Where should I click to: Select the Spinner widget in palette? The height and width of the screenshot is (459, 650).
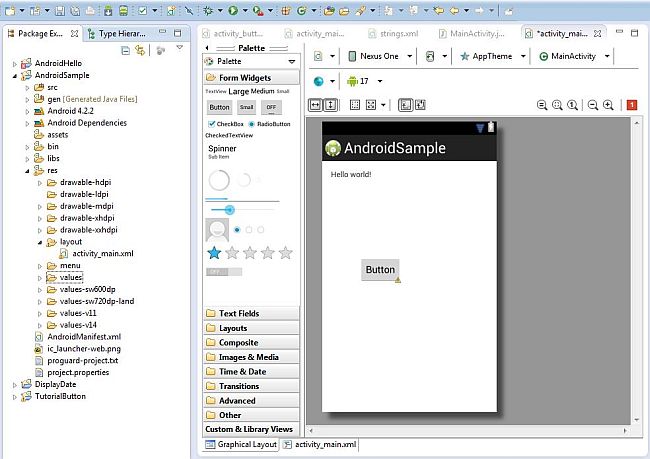tap(222, 151)
